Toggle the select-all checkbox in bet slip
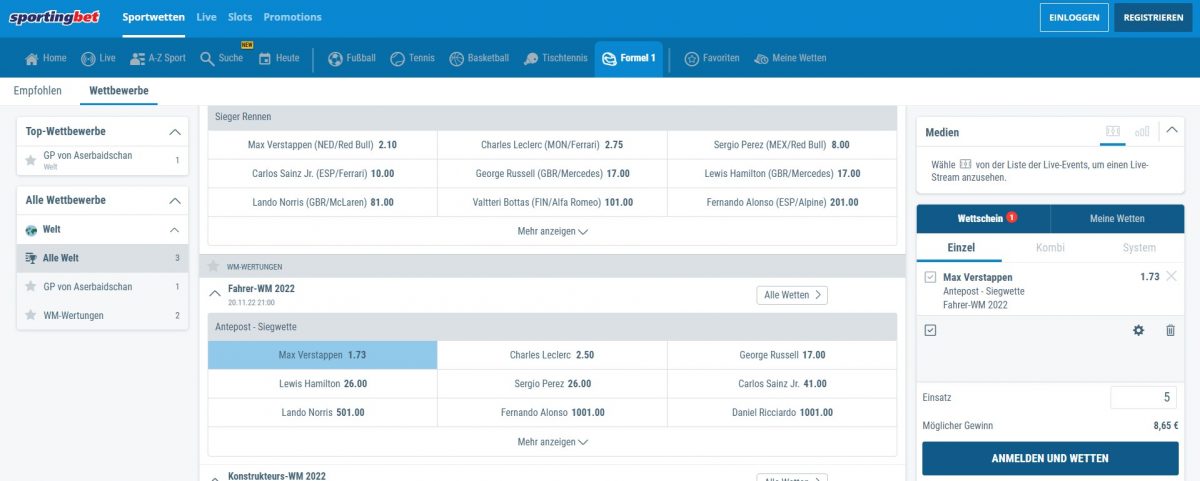Image resolution: width=1200 pixels, height=481 pixels. 930,330
